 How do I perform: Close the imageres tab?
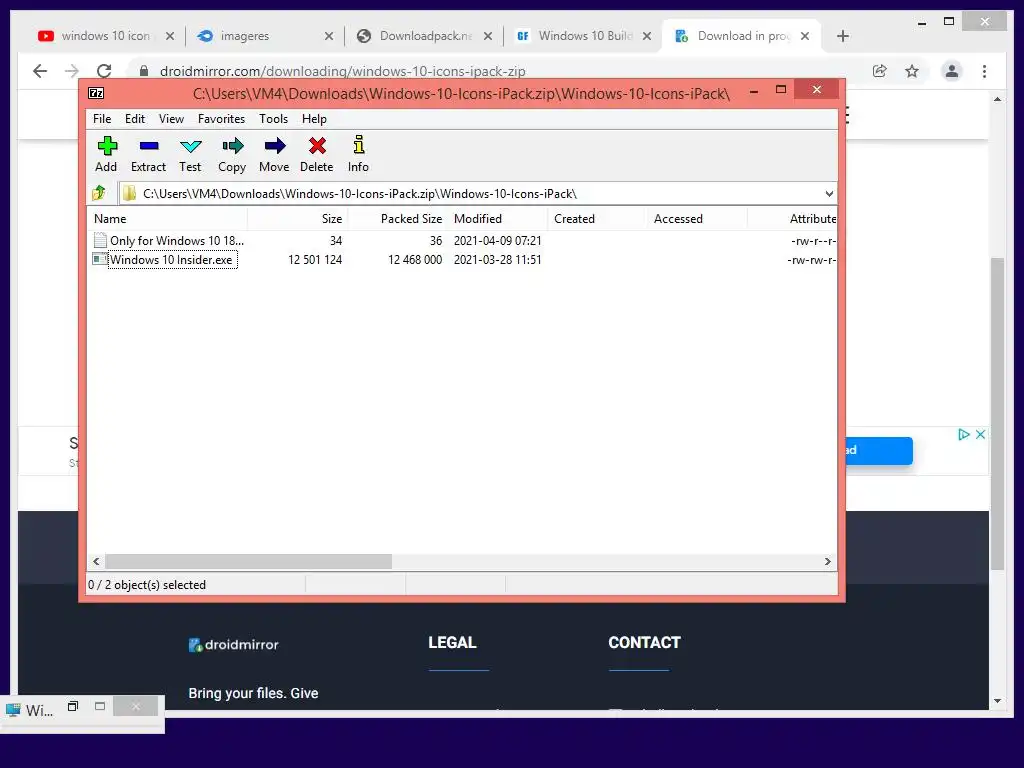pyautogui.click(x=328, y=36)
